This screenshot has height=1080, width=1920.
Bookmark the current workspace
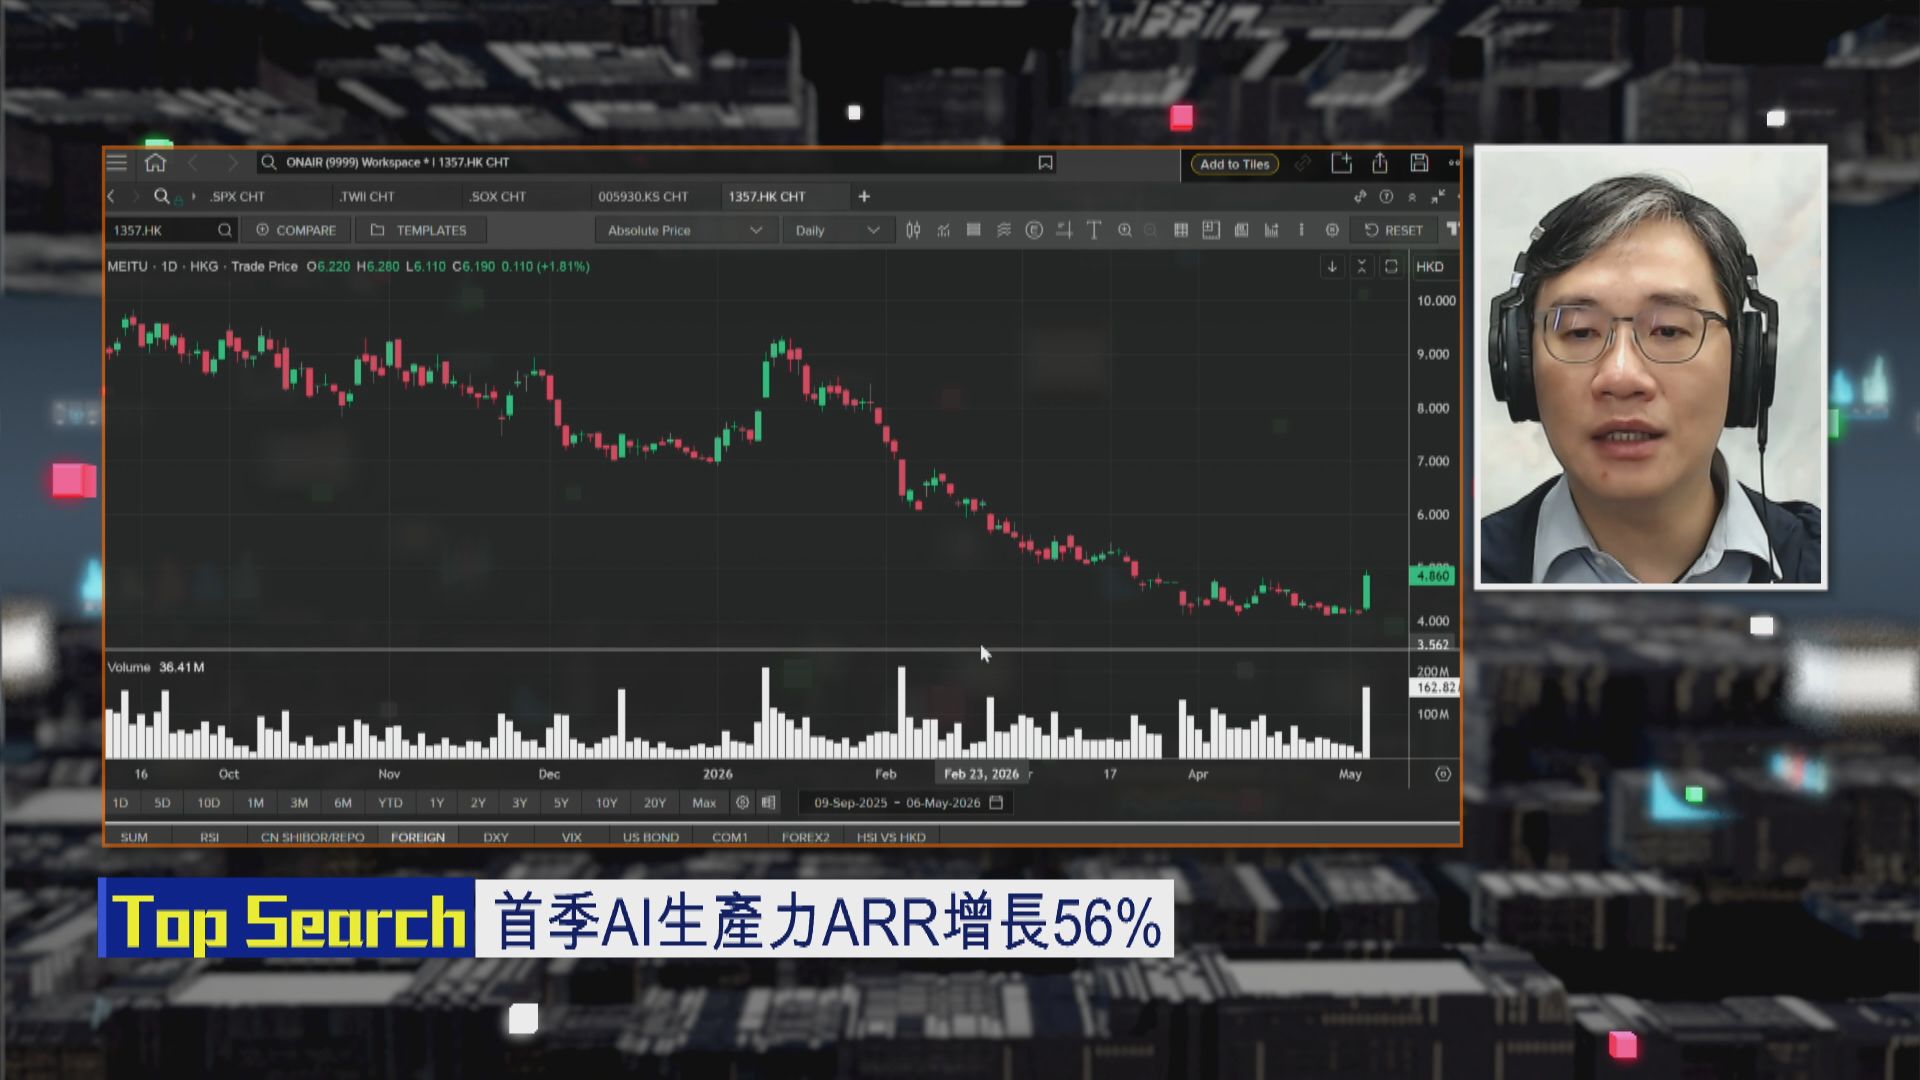coord(1045,162)
